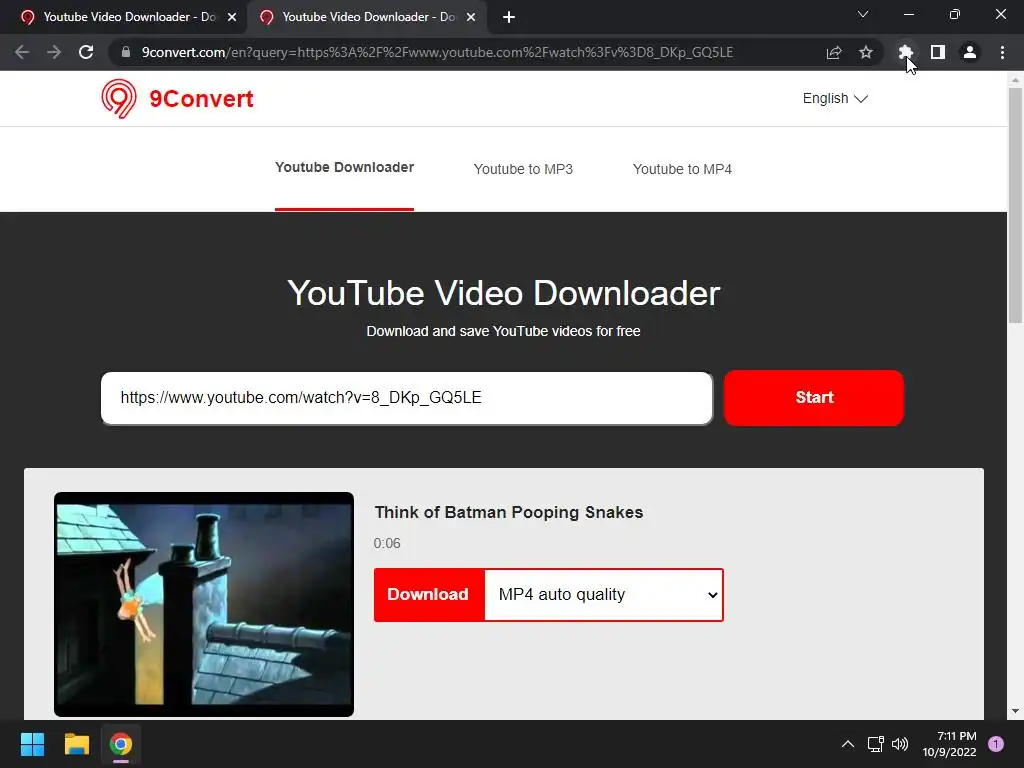Click the red Start button

pos(814,398)
